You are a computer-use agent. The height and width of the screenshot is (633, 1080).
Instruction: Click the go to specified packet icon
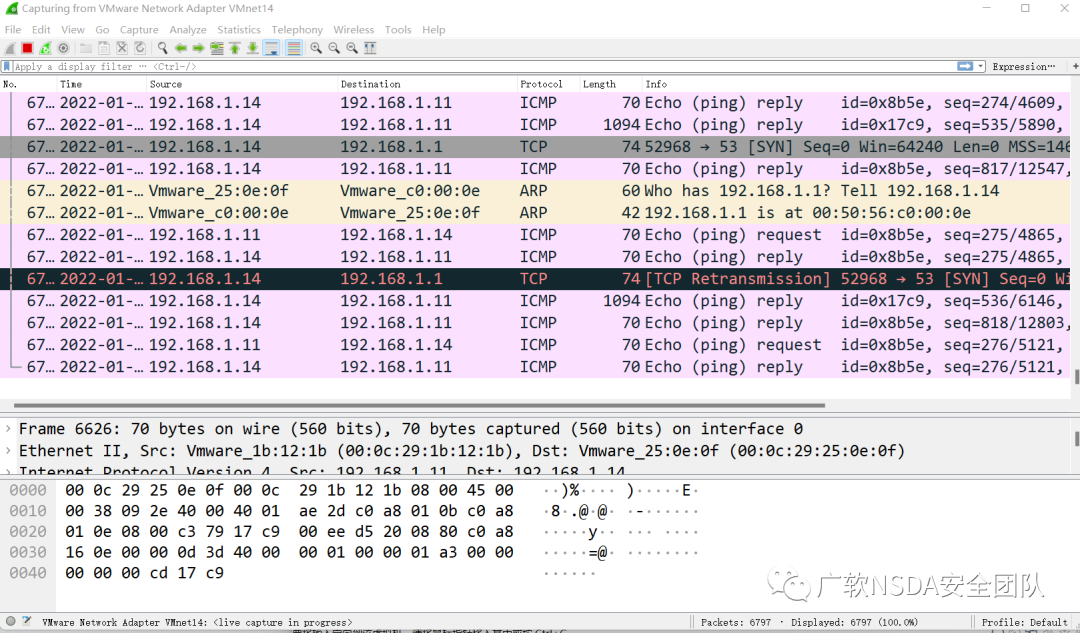217,48
